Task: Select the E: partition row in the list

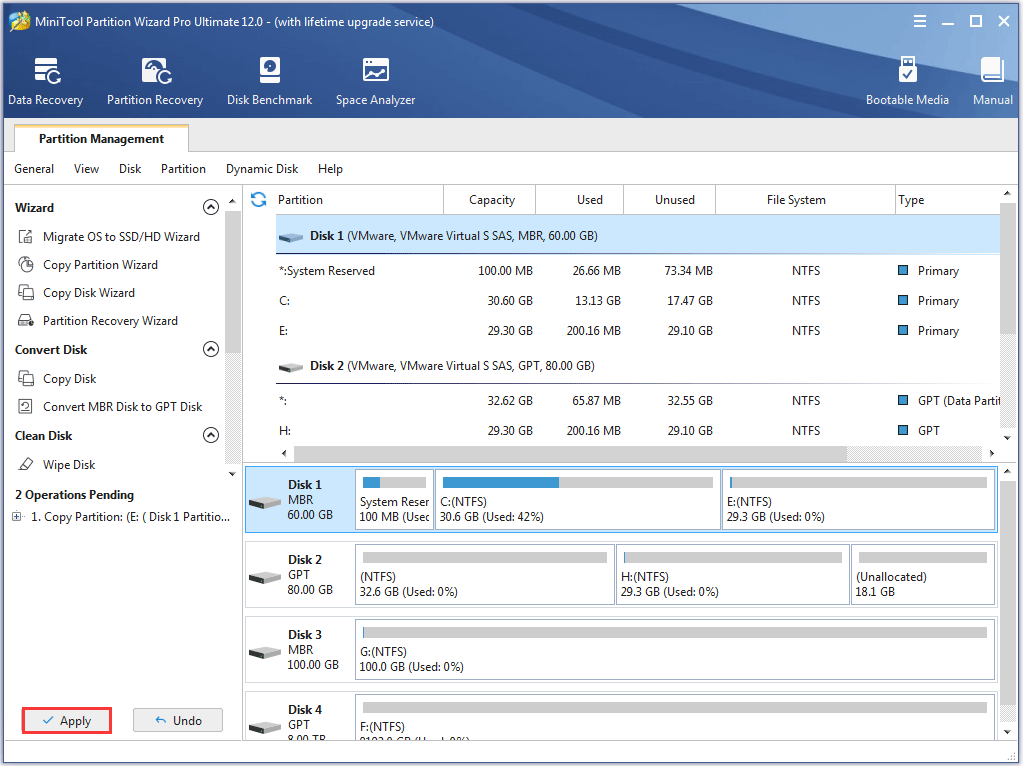Action: [x=638, y=331]
